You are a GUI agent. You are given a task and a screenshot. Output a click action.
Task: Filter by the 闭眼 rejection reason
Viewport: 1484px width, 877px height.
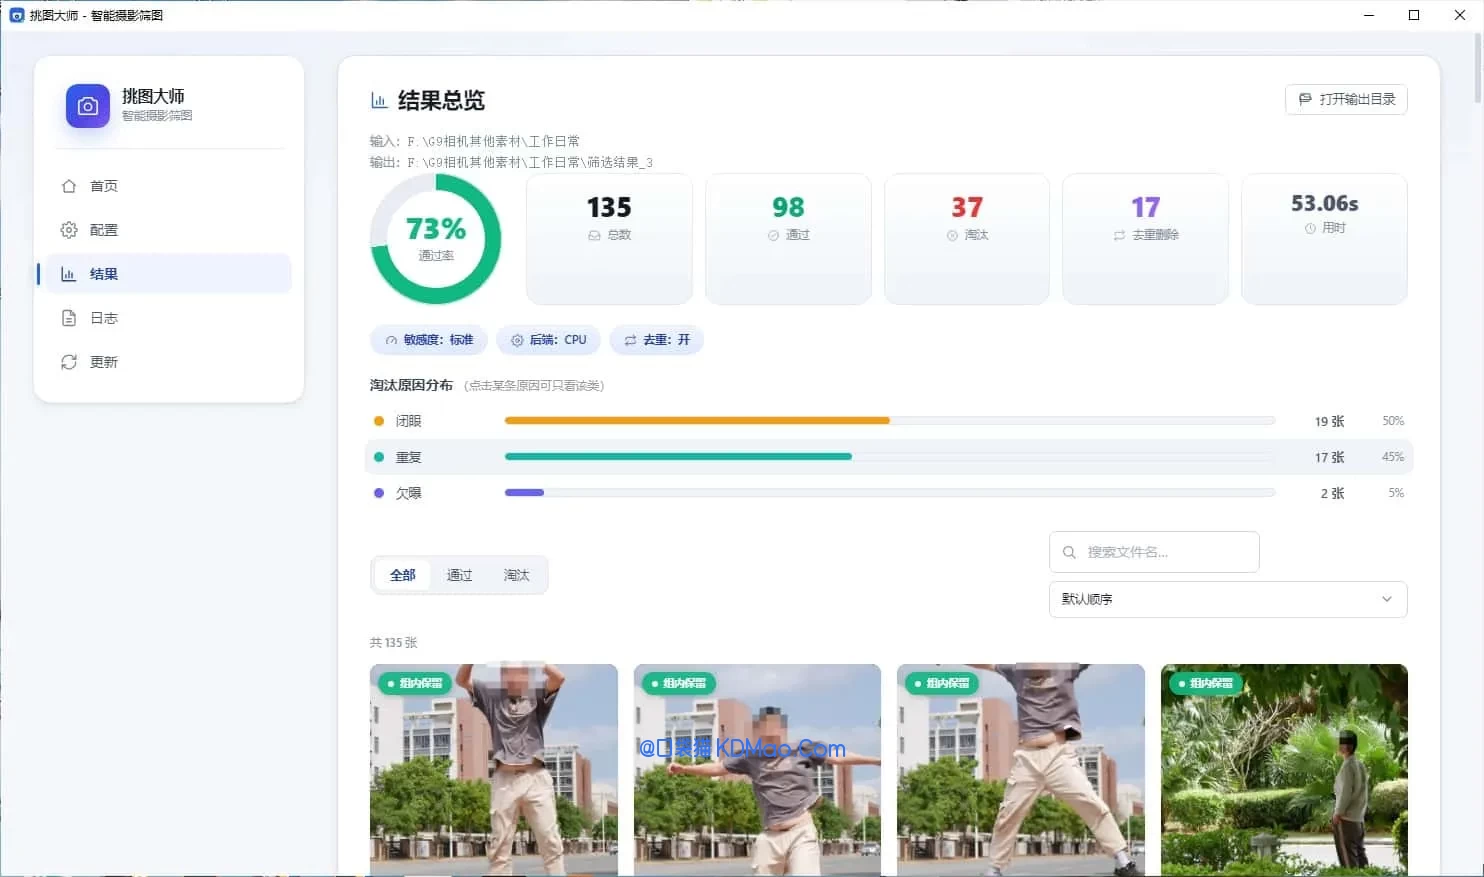tap(889, 421)
